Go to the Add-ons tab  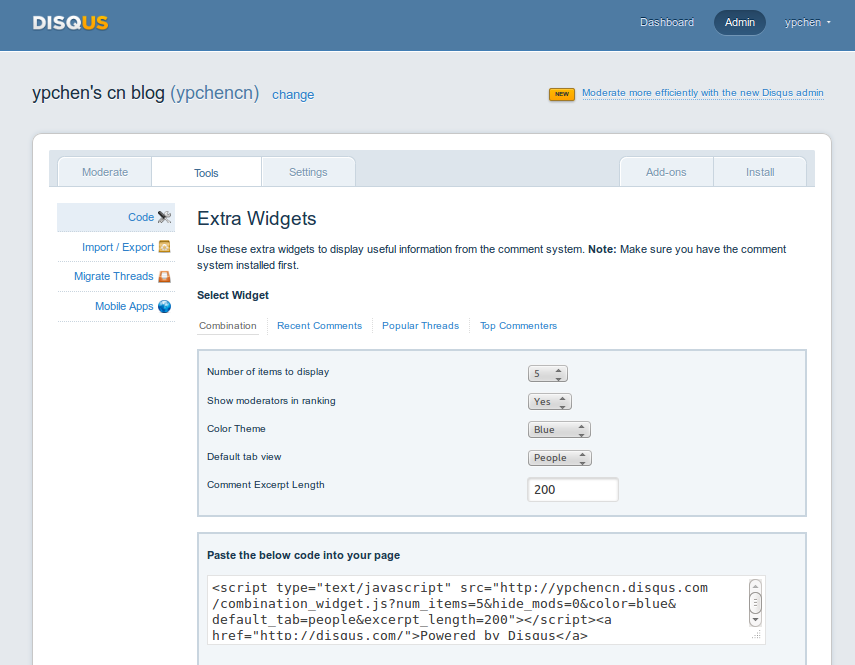[666, 172]
